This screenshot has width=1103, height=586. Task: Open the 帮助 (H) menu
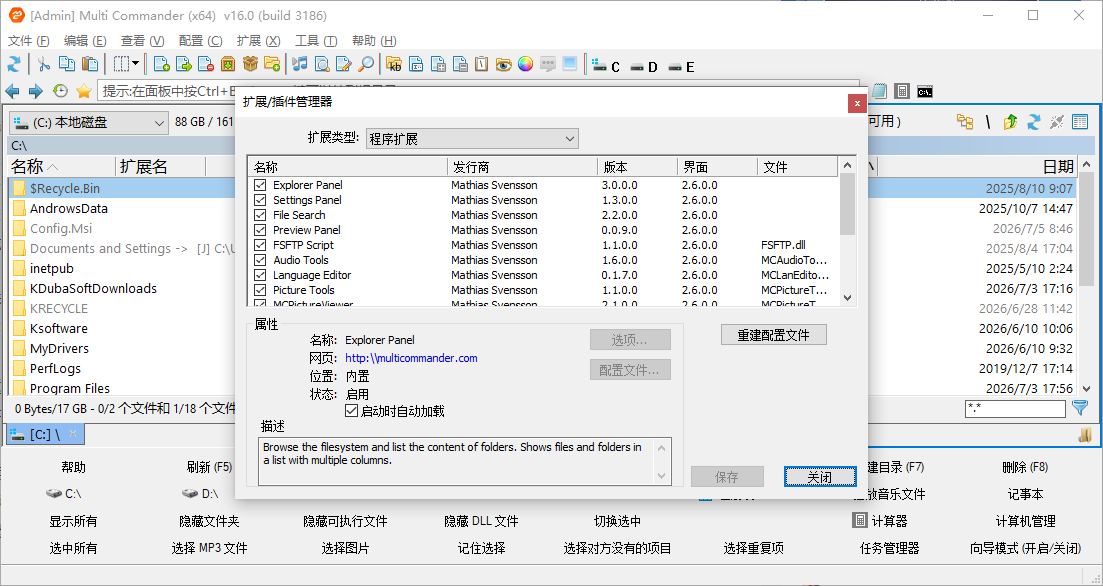(374, 41)
